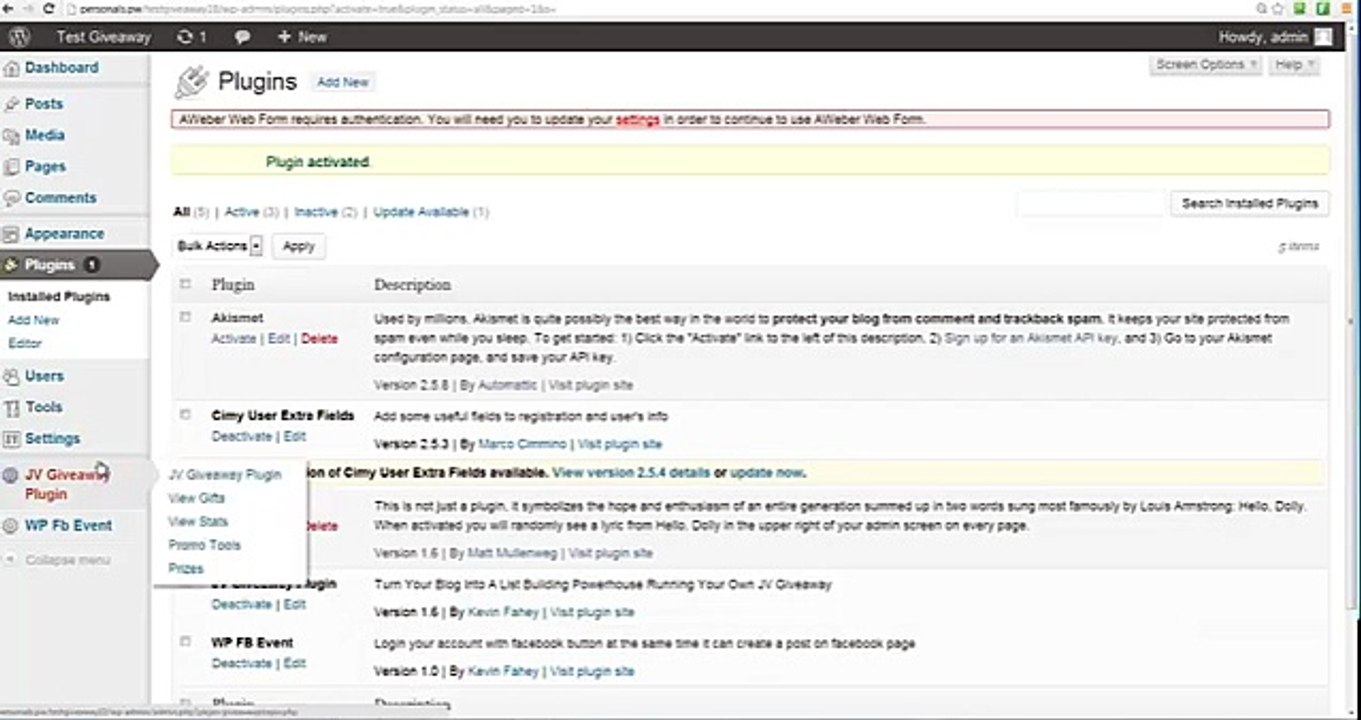Open the Test Giveaway site menu

click(x=104, y=37)
